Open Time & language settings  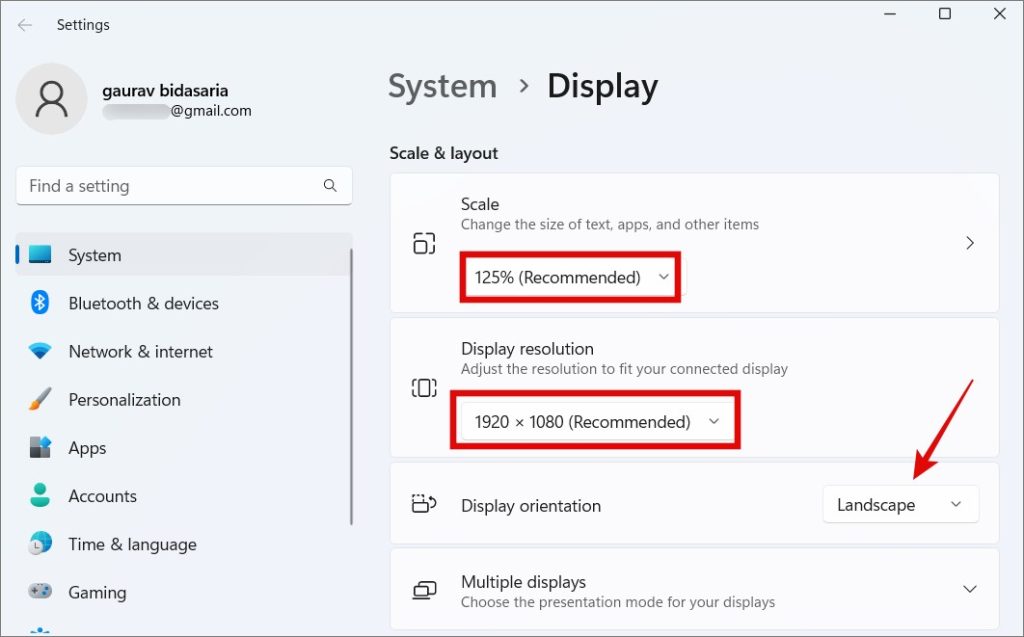pos(183,544)
